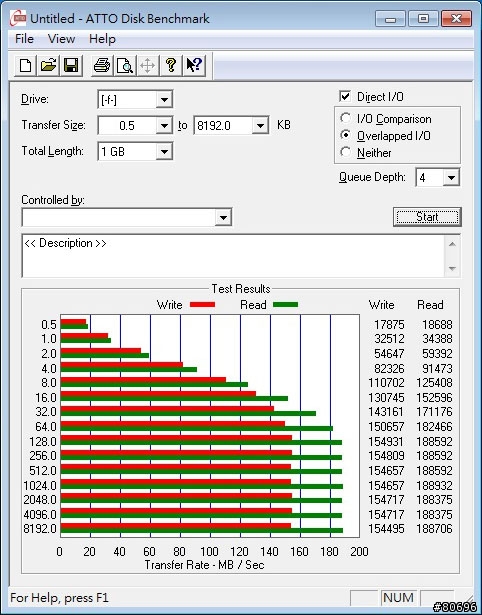
Task: Open a saved benchmark file icon
Action: pyautogui.click(x=48, y=65)
